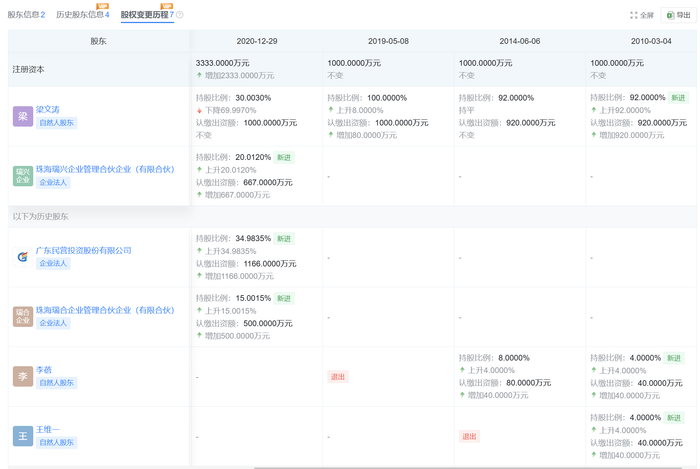Click 以下为历史股东 section label
The image size is (700, 469).
(41, 216)
